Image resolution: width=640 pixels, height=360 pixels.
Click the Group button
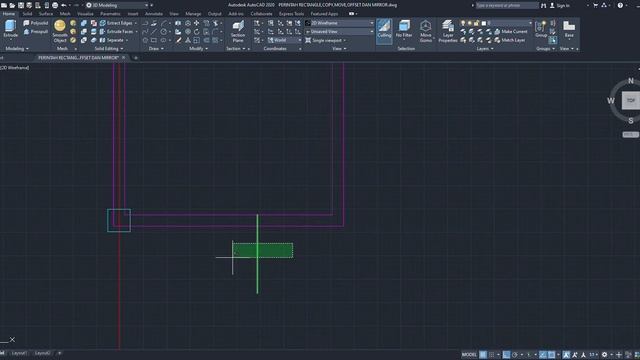tap(541, 29)
